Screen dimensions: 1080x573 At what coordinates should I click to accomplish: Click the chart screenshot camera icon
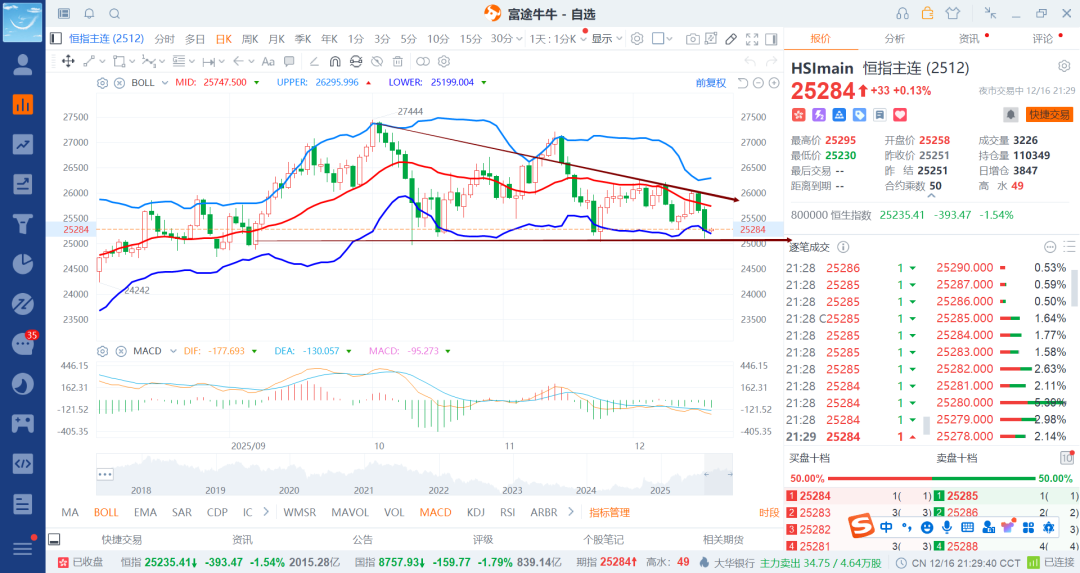(692, 39)
